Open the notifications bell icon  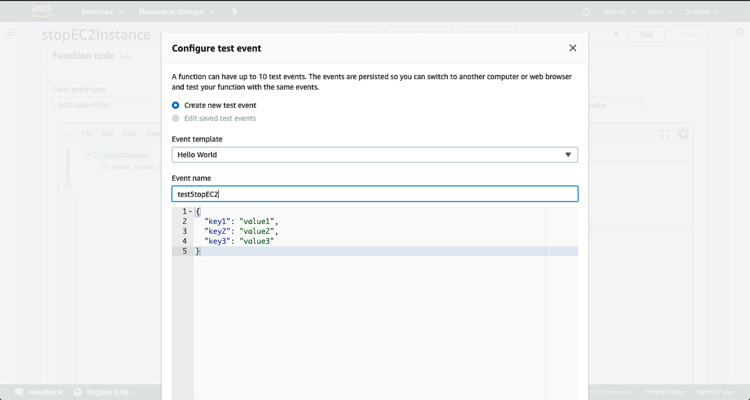click(586, 12)
